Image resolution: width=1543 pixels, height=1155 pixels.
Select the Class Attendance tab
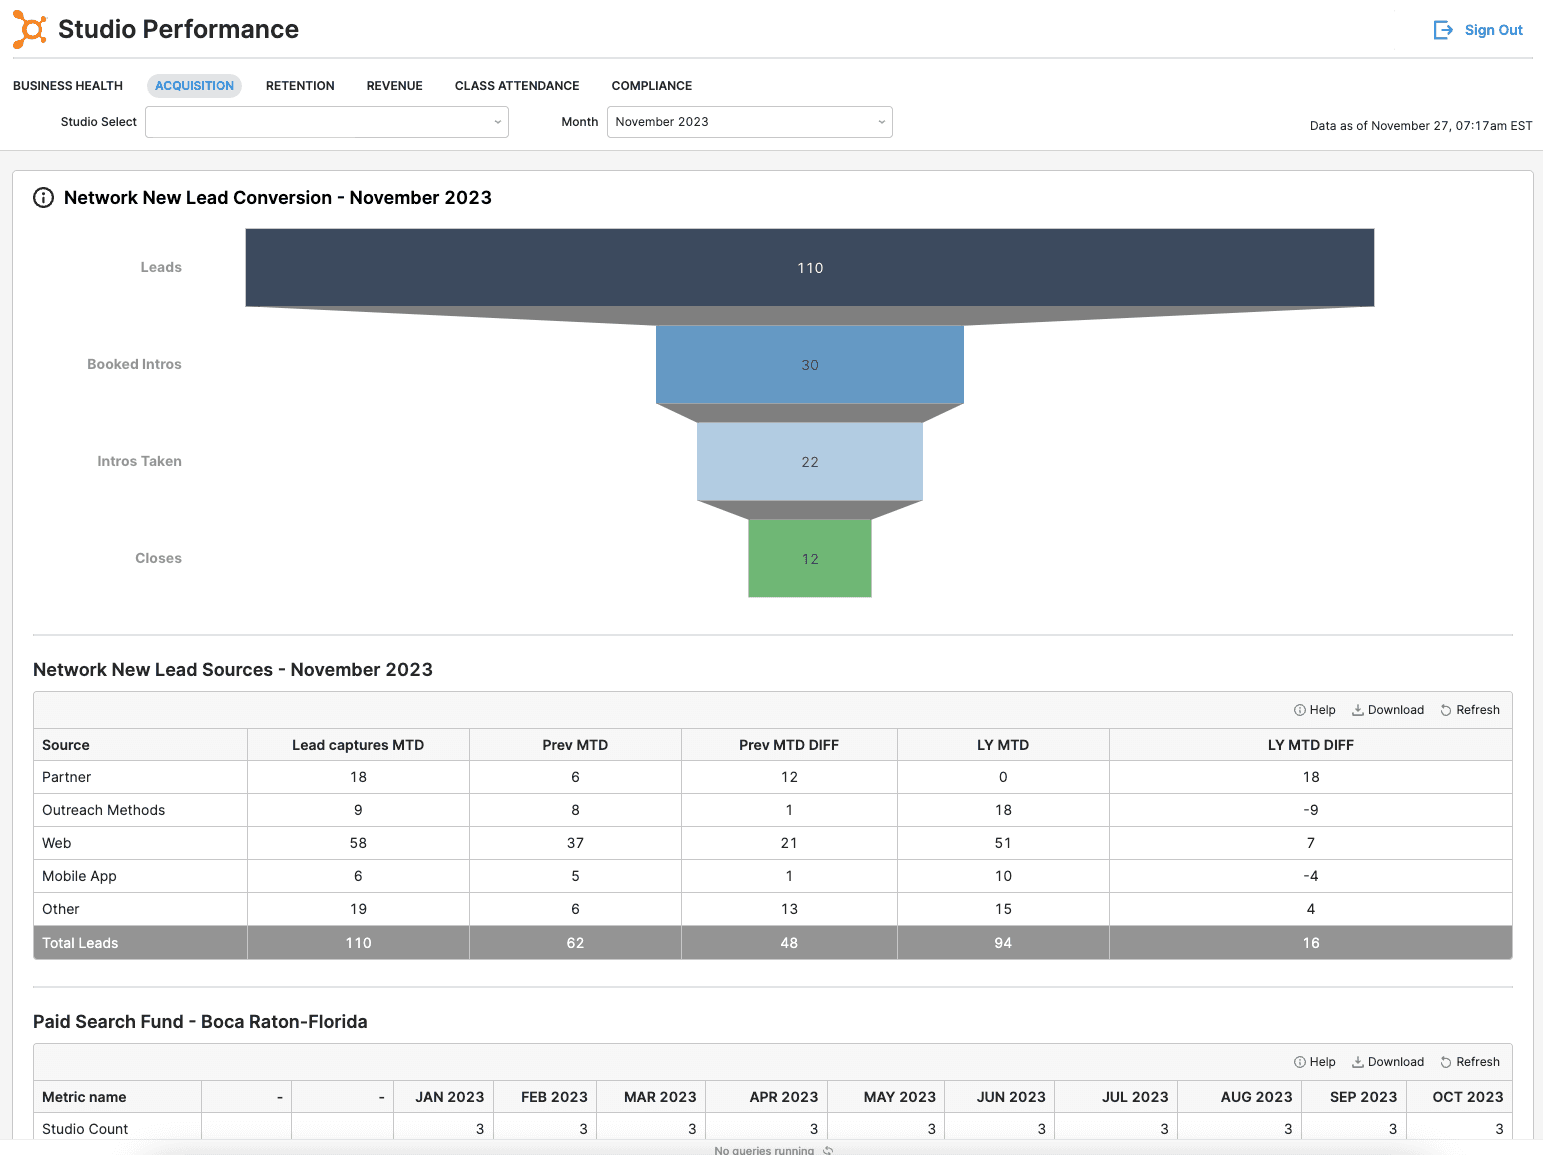coord(517,86)
